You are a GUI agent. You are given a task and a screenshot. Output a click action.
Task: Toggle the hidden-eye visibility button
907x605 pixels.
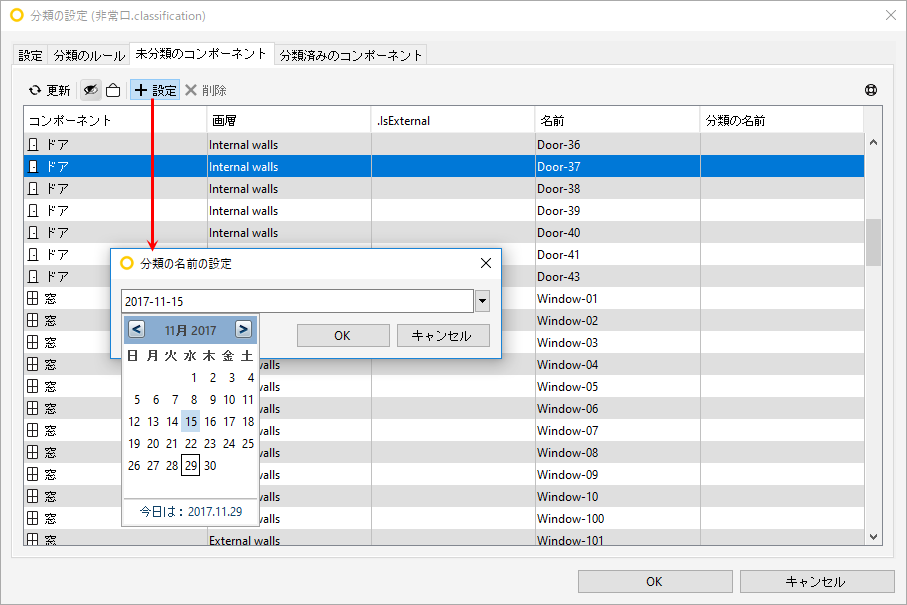pyautogui.click(x=91, y=90)
